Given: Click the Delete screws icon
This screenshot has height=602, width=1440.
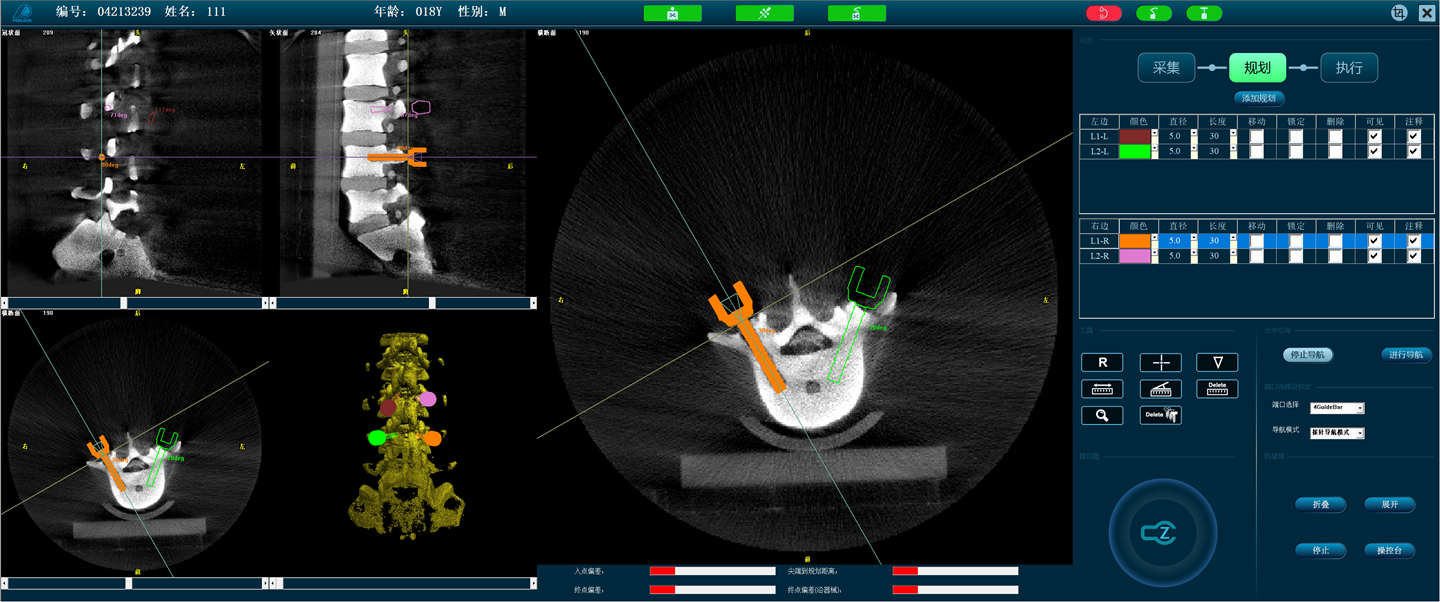Looking at the screenshot, I should click(x=1160, y=415).
